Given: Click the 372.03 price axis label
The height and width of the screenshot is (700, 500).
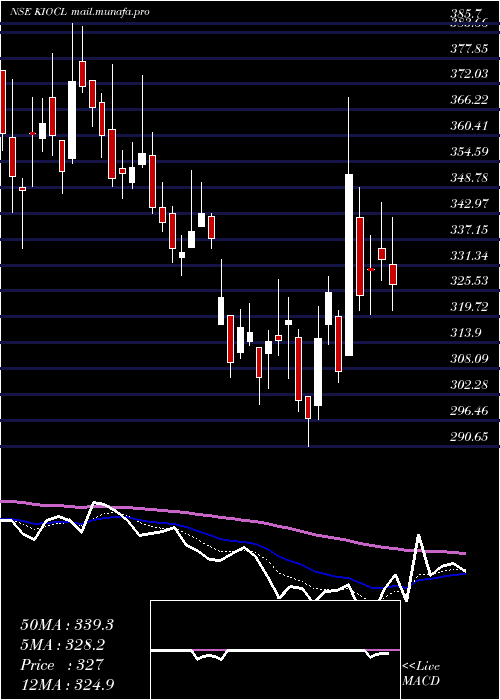Looking at the screenshot, I should (469, 74).
